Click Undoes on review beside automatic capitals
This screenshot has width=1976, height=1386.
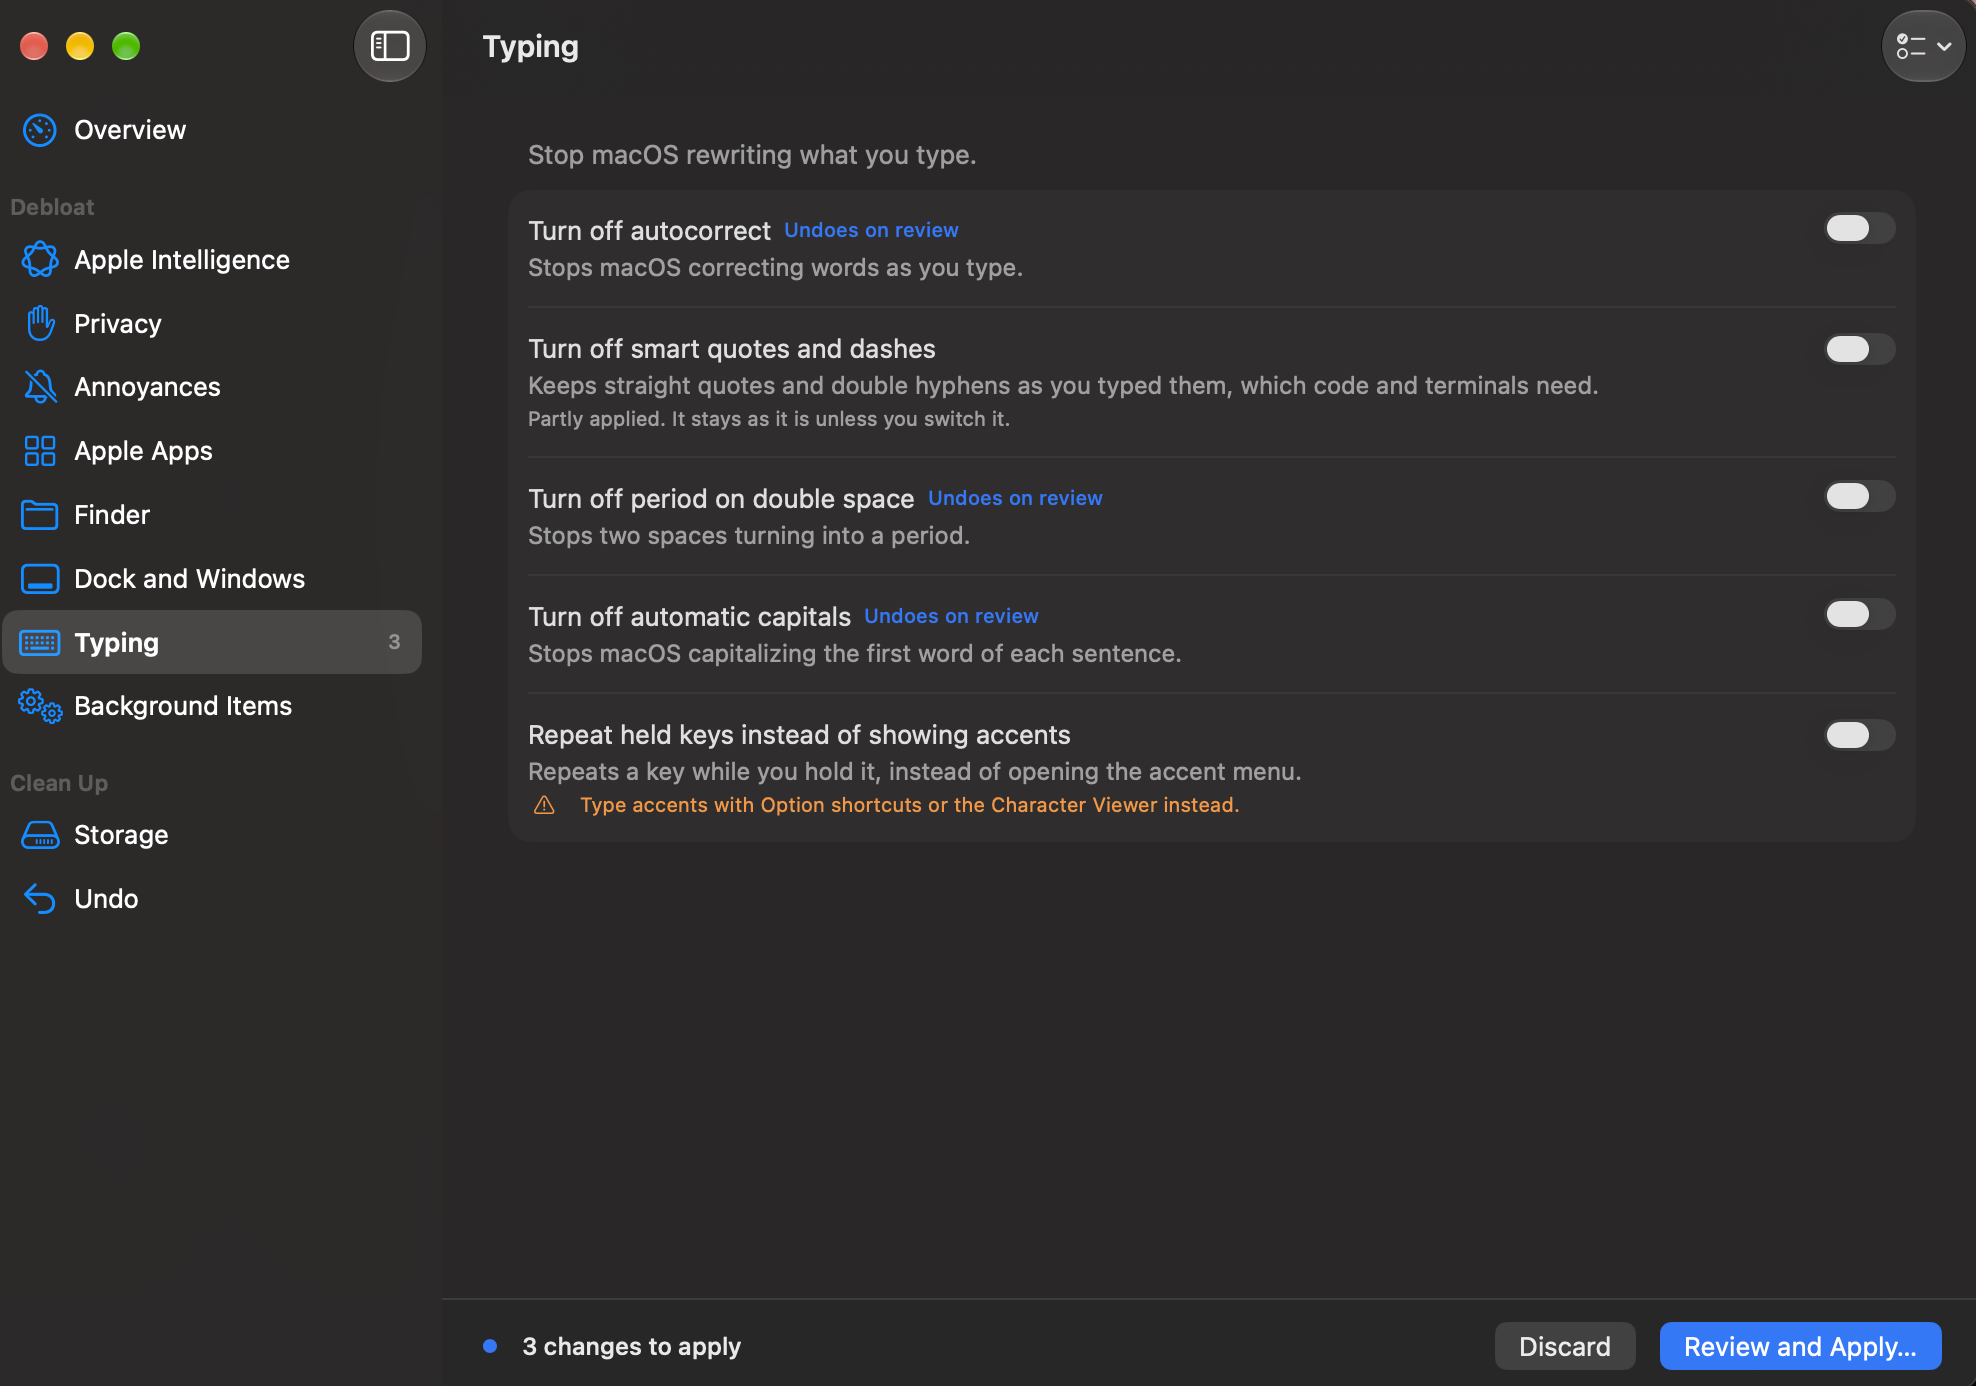pyautogui.click(x=951, y=616)
